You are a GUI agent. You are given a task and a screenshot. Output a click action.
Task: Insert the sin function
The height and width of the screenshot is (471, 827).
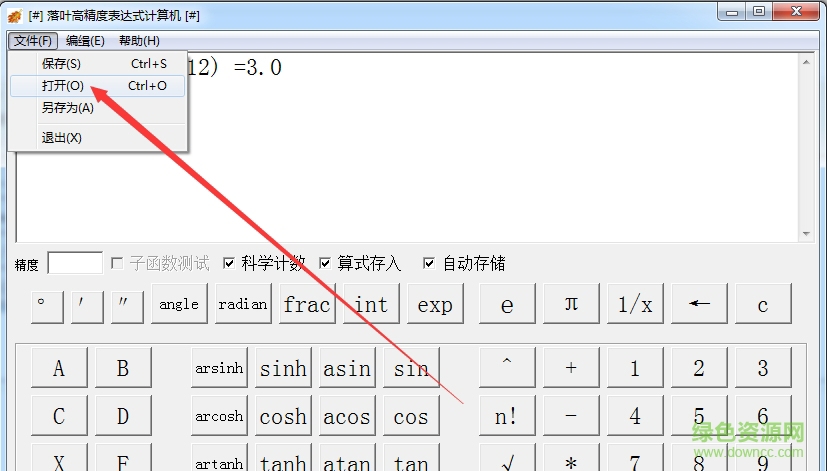click(411, 368)
